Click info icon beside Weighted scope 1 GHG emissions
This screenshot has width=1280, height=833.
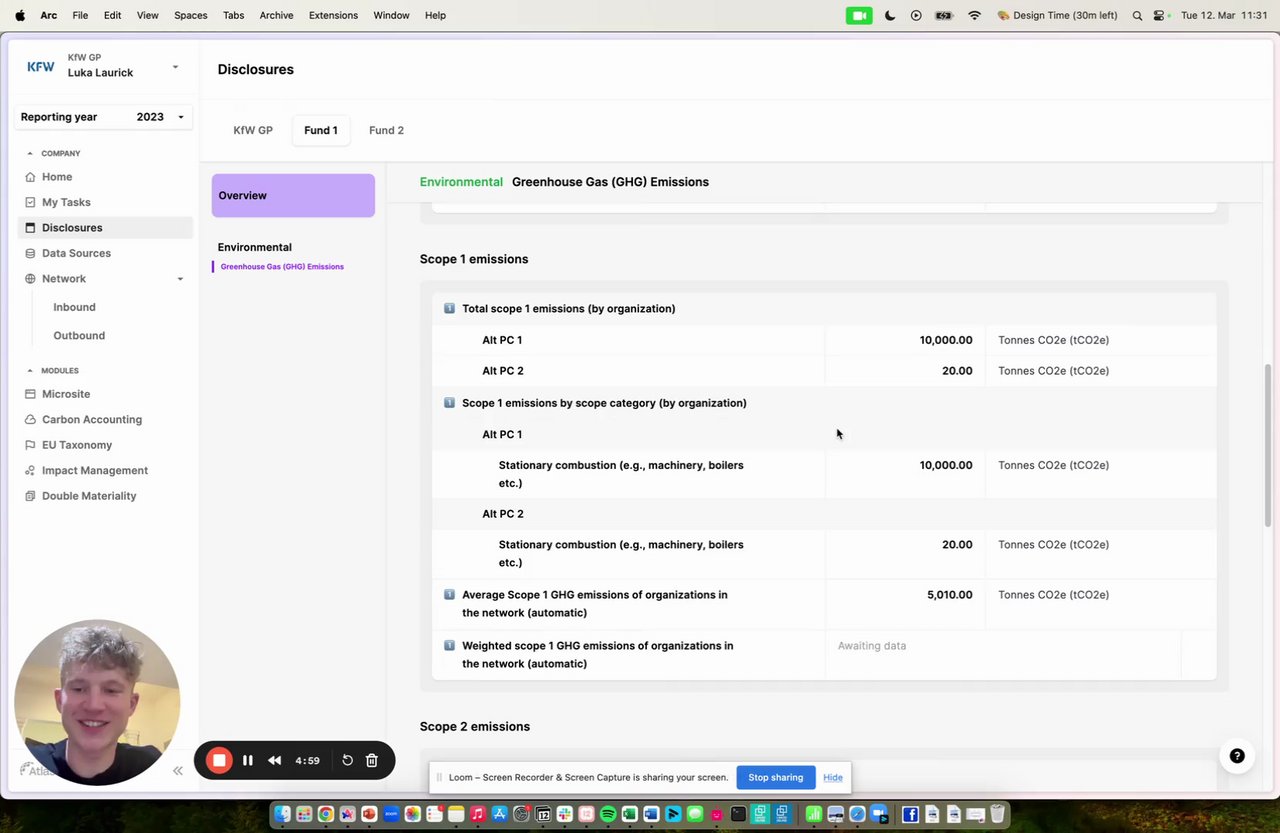(449, 646)
